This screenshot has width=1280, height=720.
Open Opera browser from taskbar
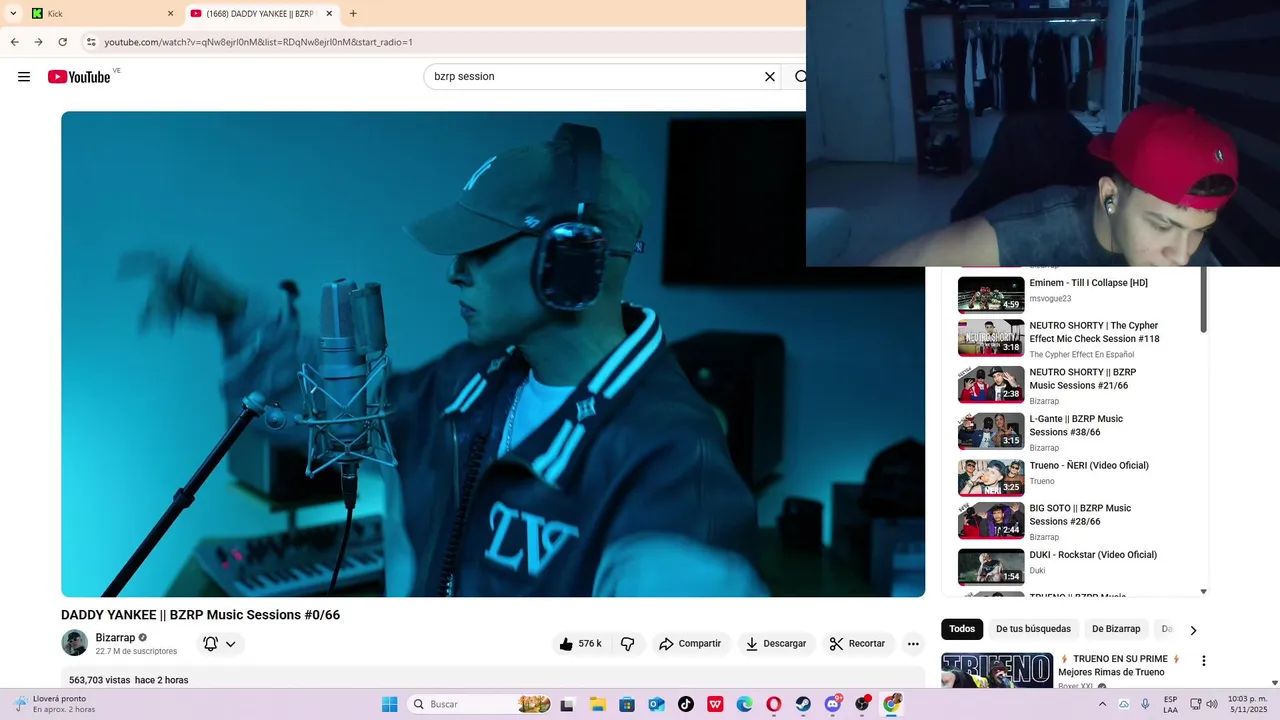pos(774,704)
